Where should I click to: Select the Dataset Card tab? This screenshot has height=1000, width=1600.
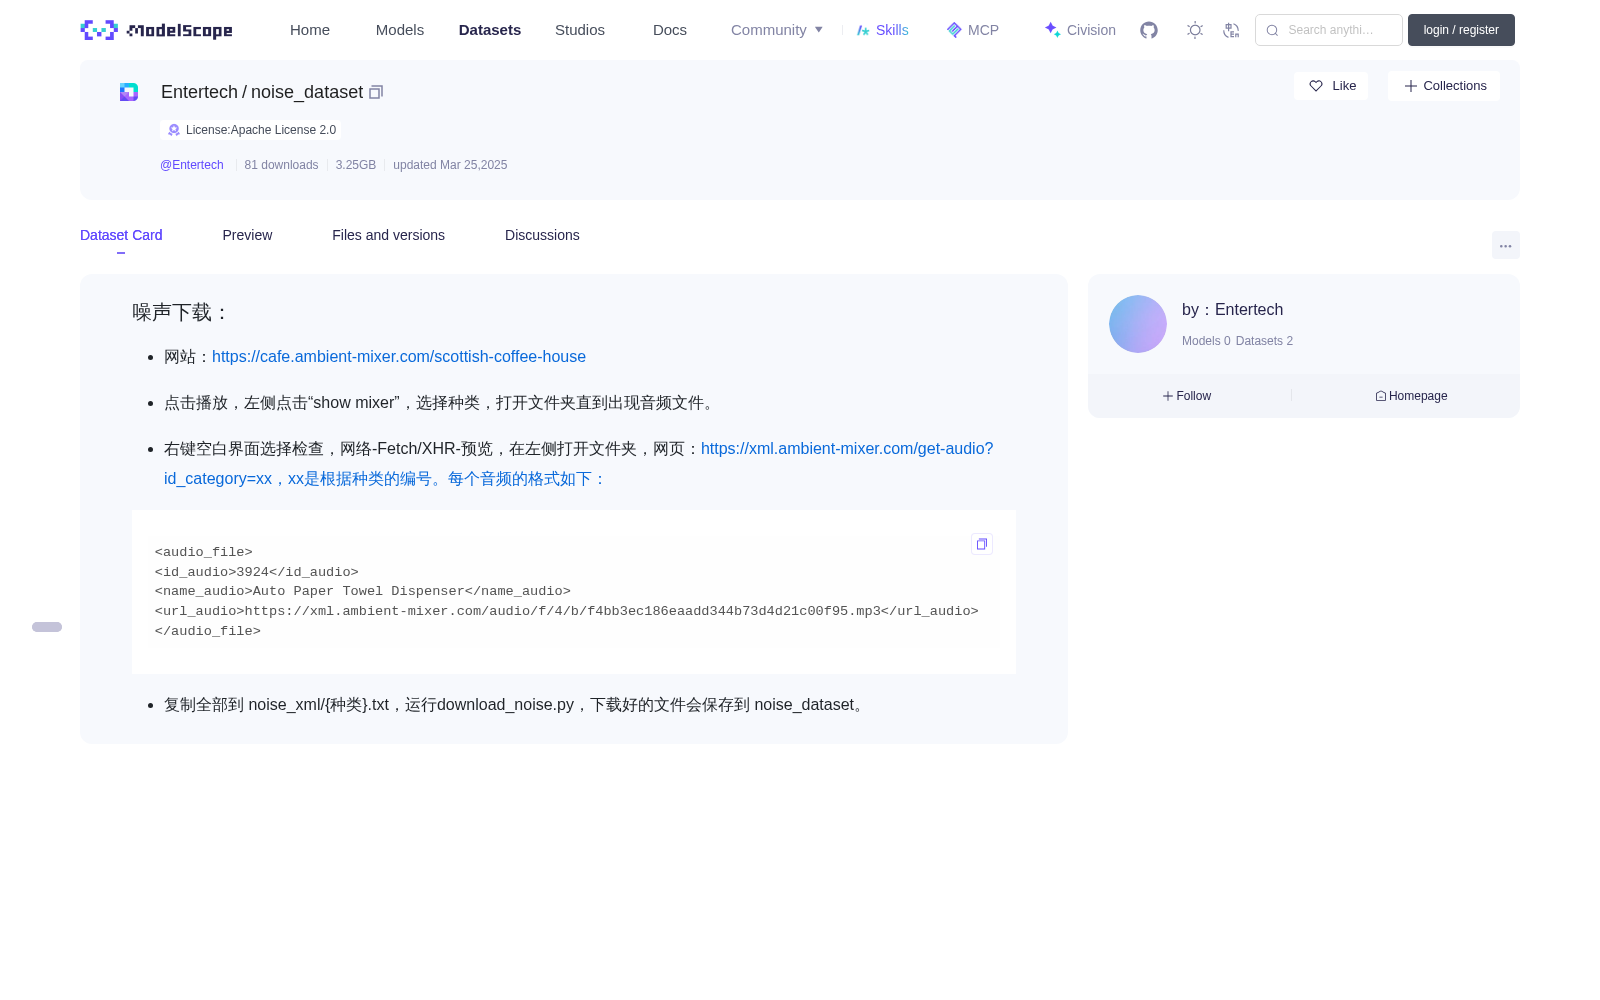pos(121,235)
